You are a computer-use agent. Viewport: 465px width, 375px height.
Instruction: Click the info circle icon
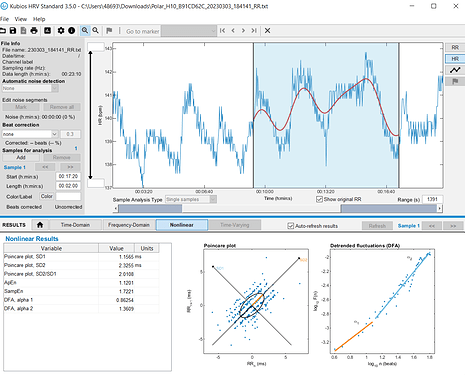[71, 31]
